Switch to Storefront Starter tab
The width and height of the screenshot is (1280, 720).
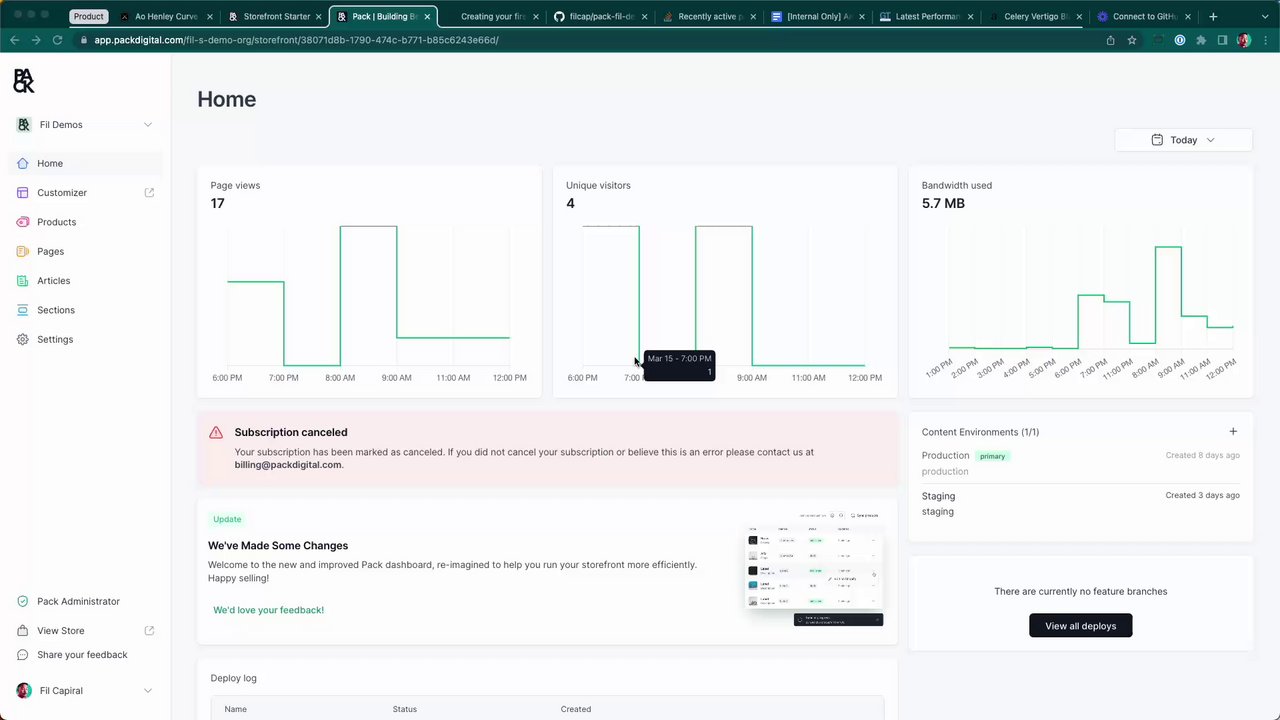(276, 16)
